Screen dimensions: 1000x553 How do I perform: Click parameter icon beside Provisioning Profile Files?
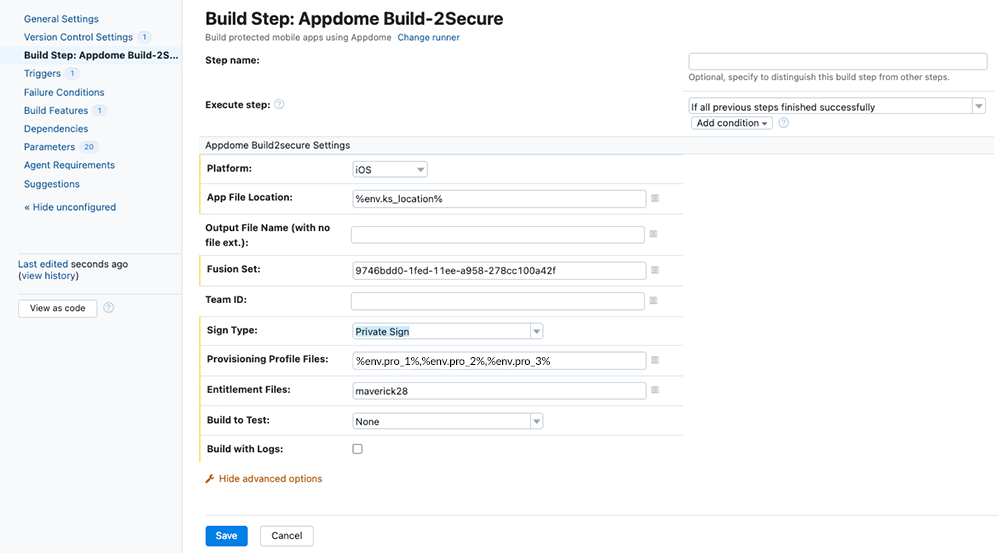(654, 360)
